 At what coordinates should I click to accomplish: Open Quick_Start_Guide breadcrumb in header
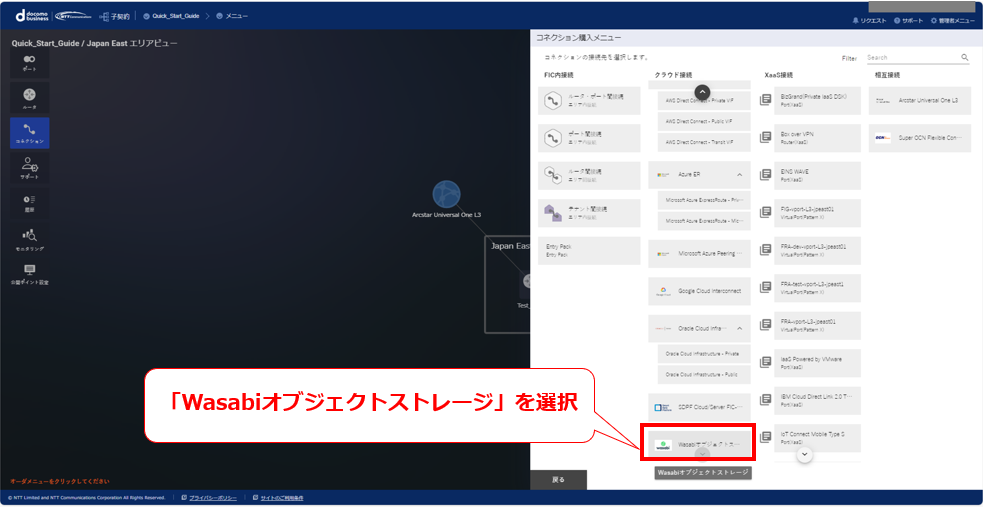click(x=171, y=16)
